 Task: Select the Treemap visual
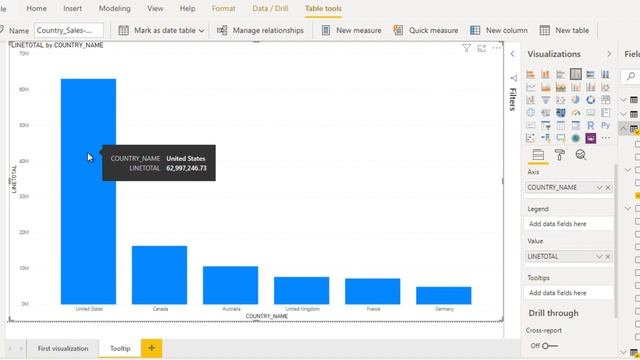(605, 100)
